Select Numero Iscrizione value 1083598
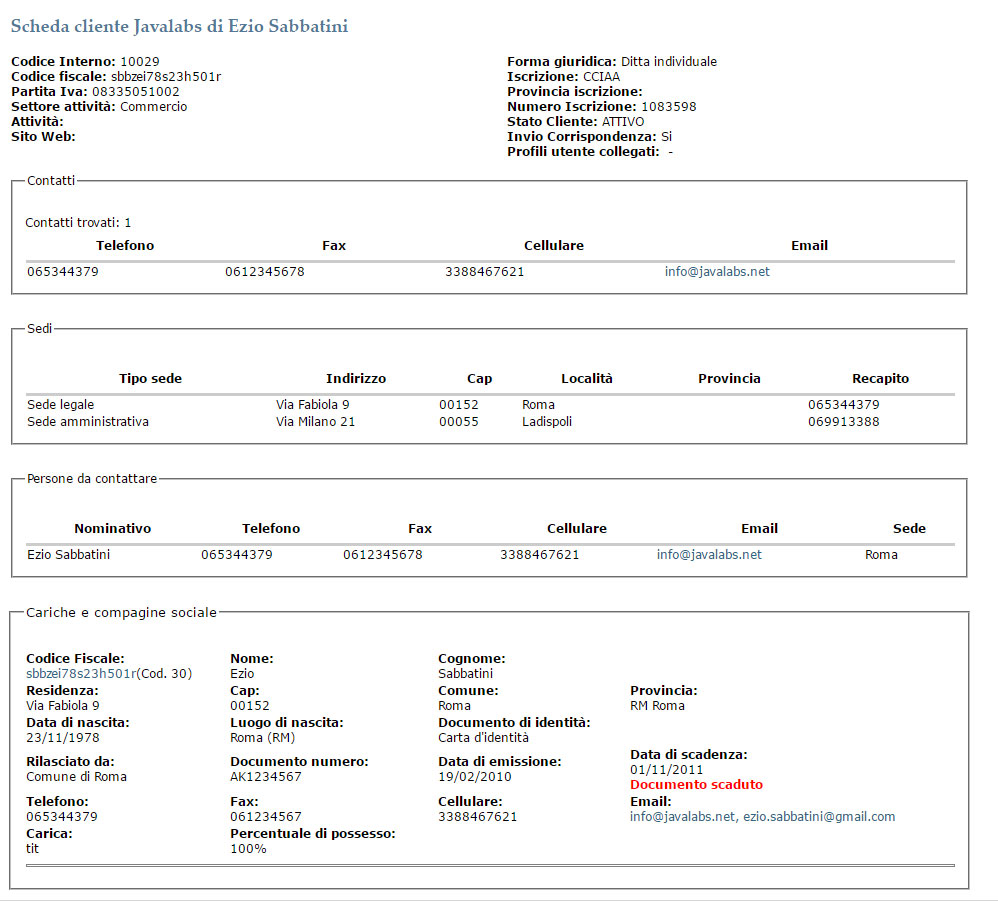This screenshot has width=998, height=901. 668,107
